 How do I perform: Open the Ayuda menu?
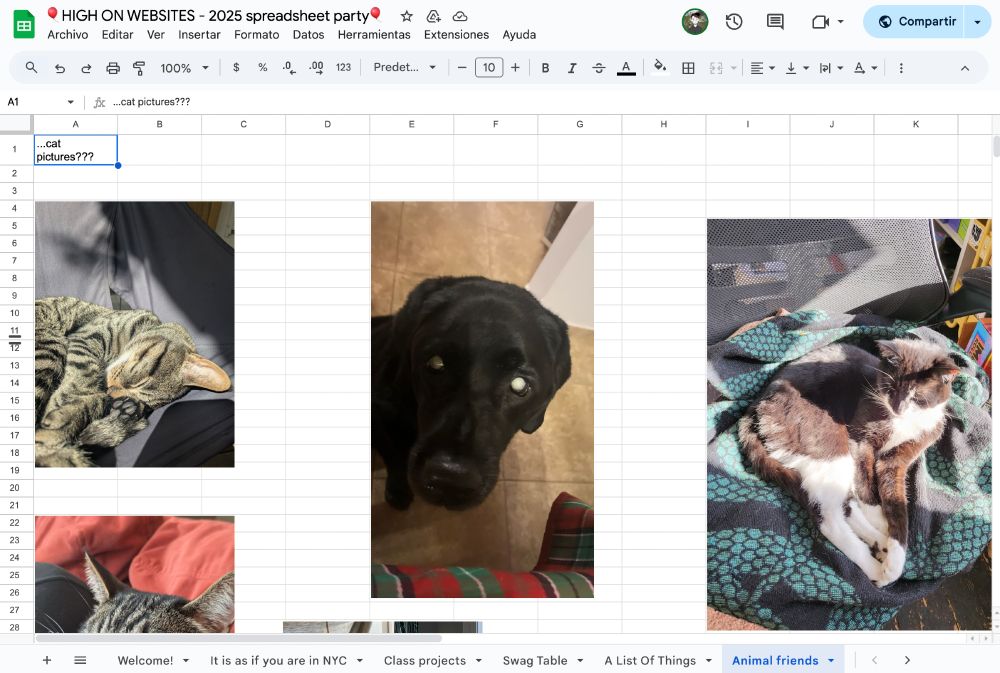(x=519, y=34)
